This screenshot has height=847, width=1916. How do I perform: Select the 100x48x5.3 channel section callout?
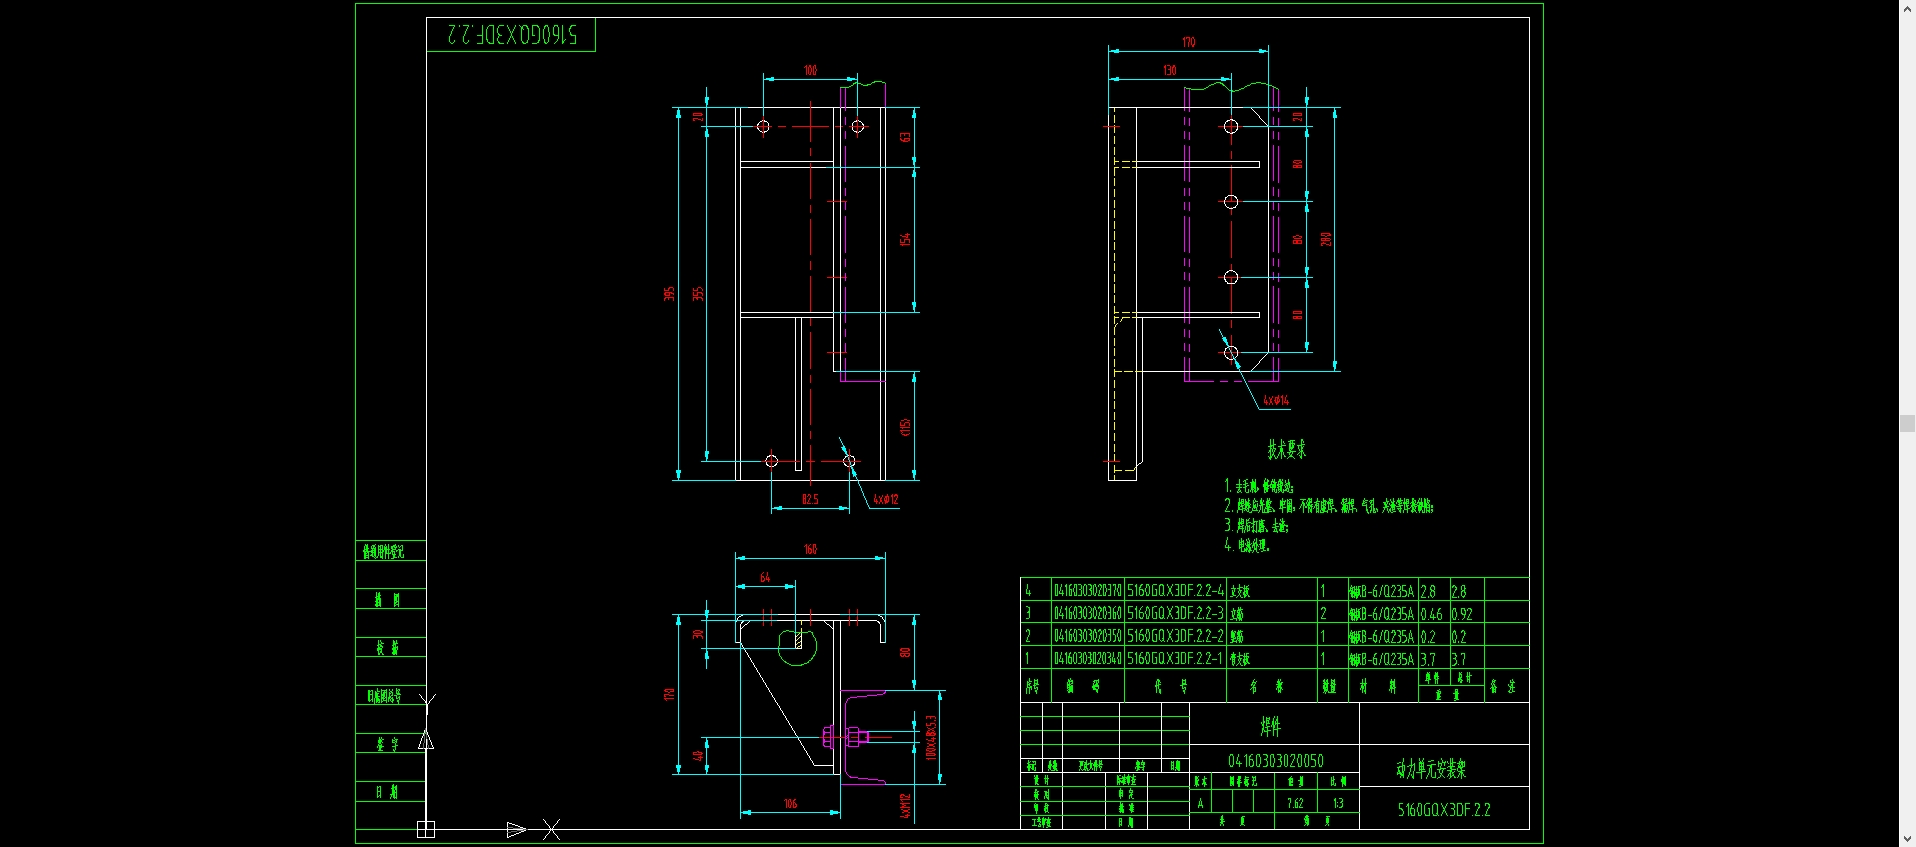pos(931,737)
